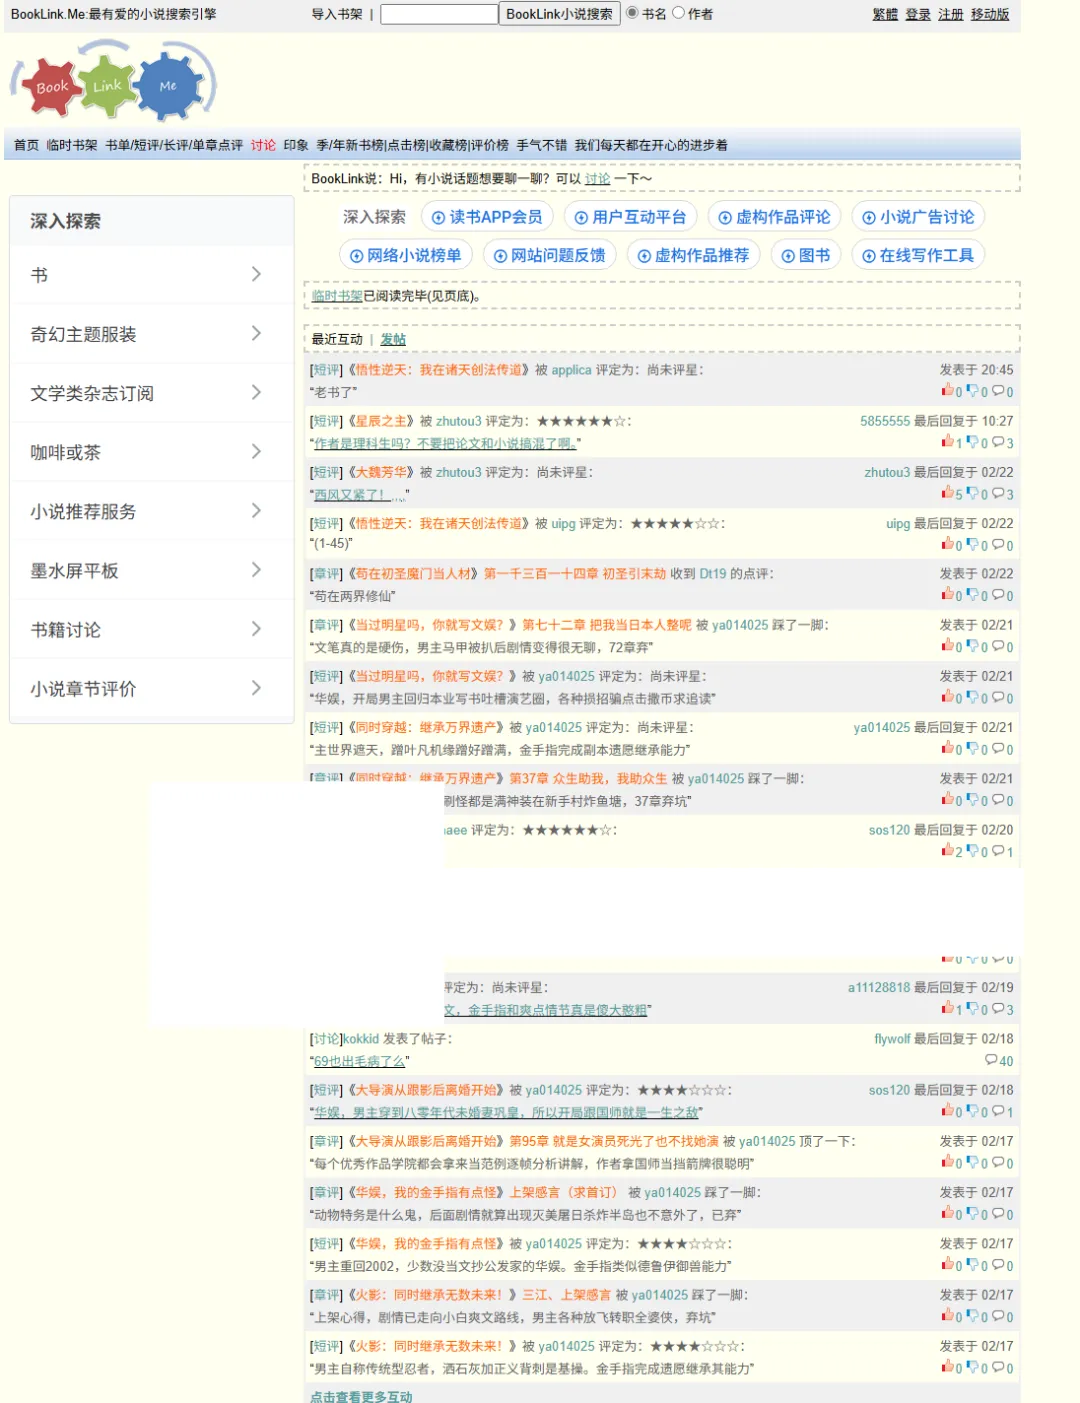Focus the novel search input field
This screenshot has width=1080, height=1403.
(x=439, y=14)
